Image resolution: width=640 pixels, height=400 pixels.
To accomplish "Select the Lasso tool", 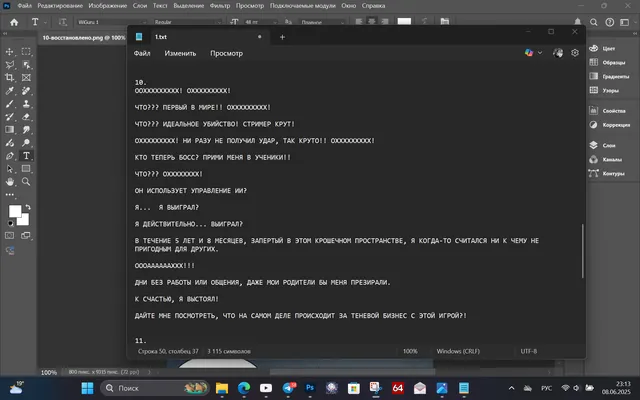I will pyautogui.click(x=9, y=65).
